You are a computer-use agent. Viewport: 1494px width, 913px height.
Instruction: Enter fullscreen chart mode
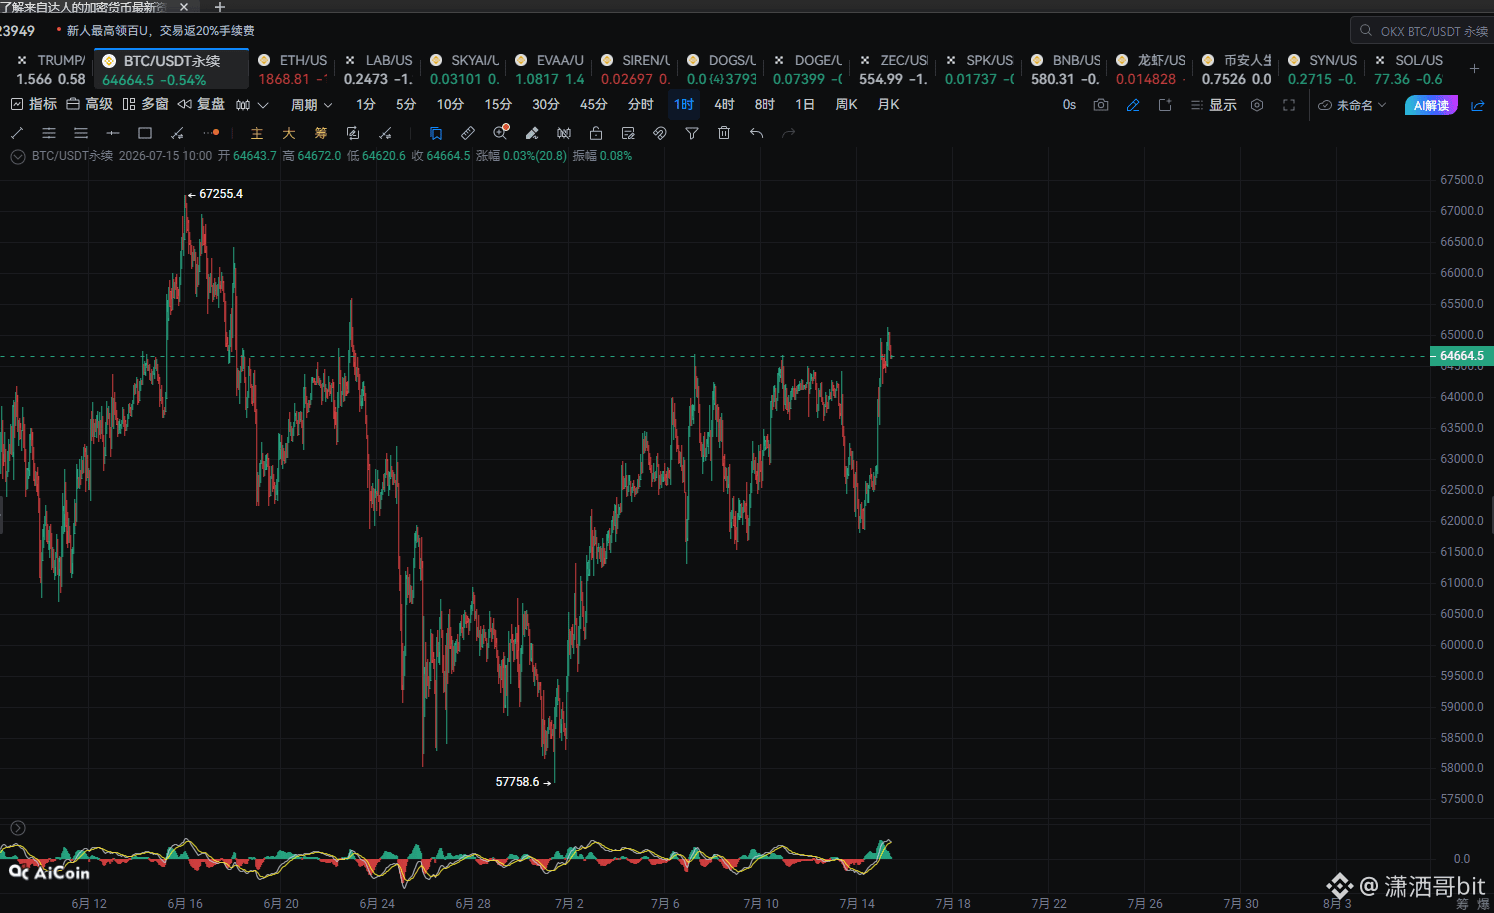point(1289,105)
